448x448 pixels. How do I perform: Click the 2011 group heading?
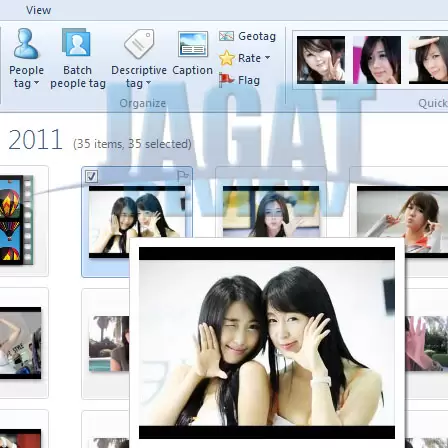[x=35, y=140]
